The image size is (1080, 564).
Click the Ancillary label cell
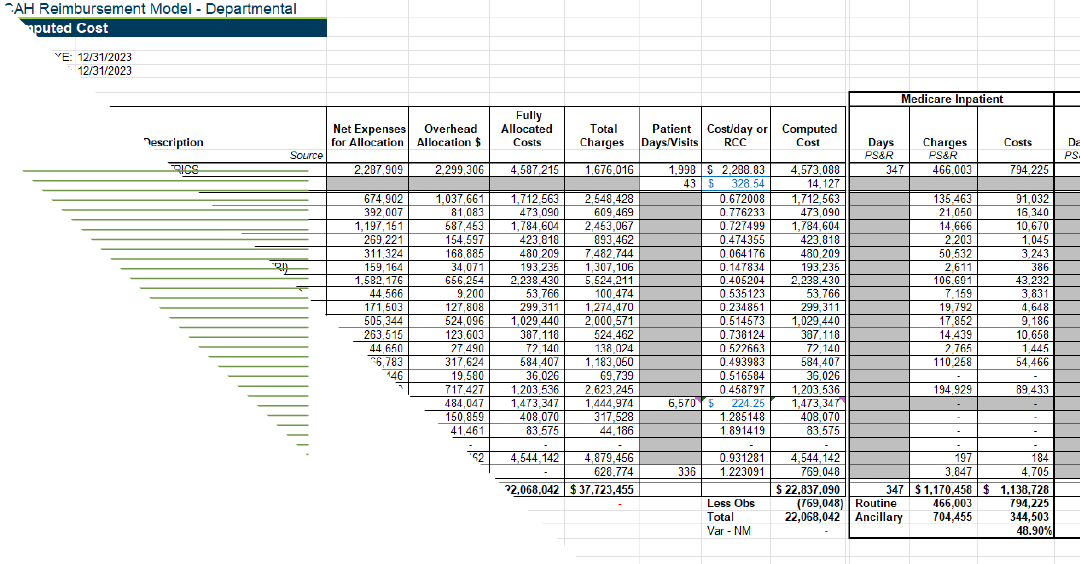pos(878,517)
